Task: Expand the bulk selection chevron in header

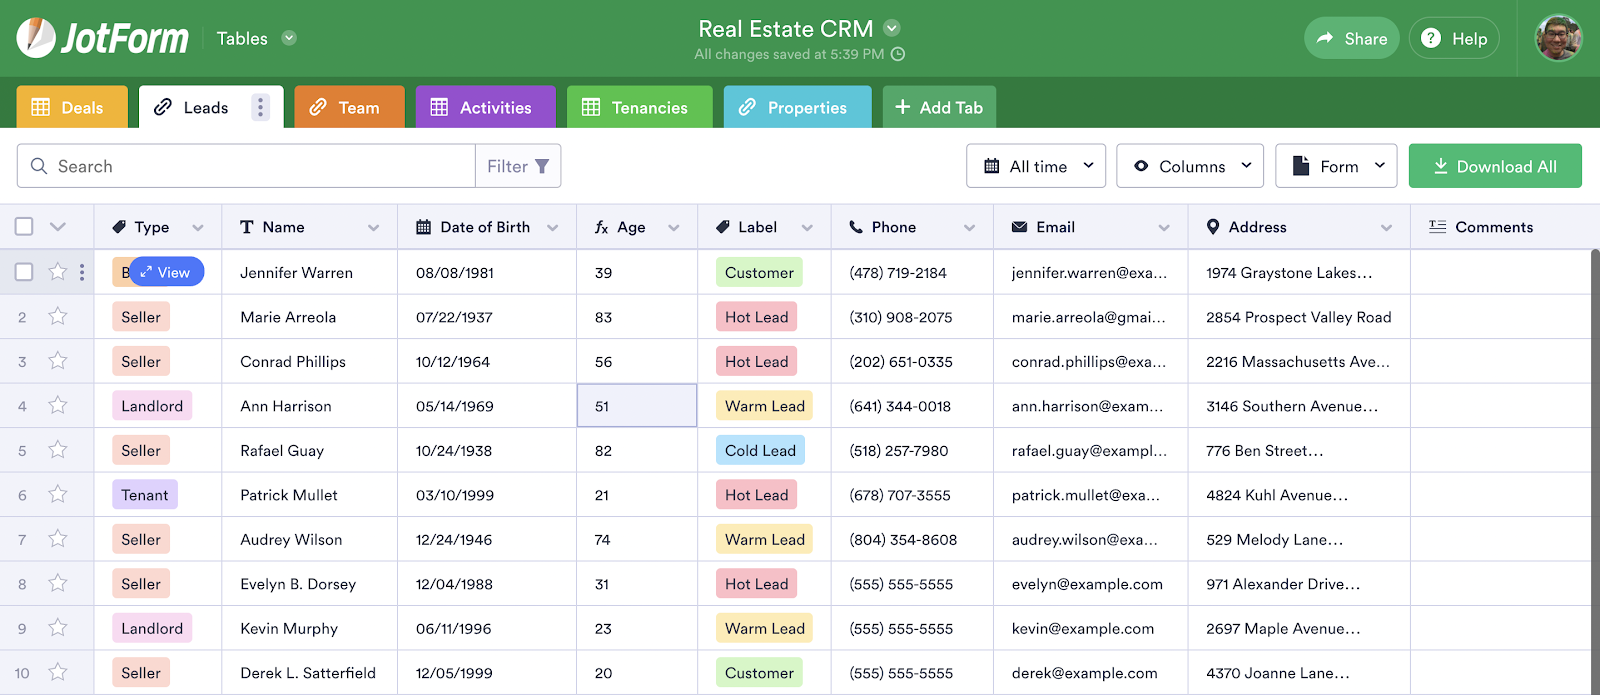Action: tap(58, 227)
